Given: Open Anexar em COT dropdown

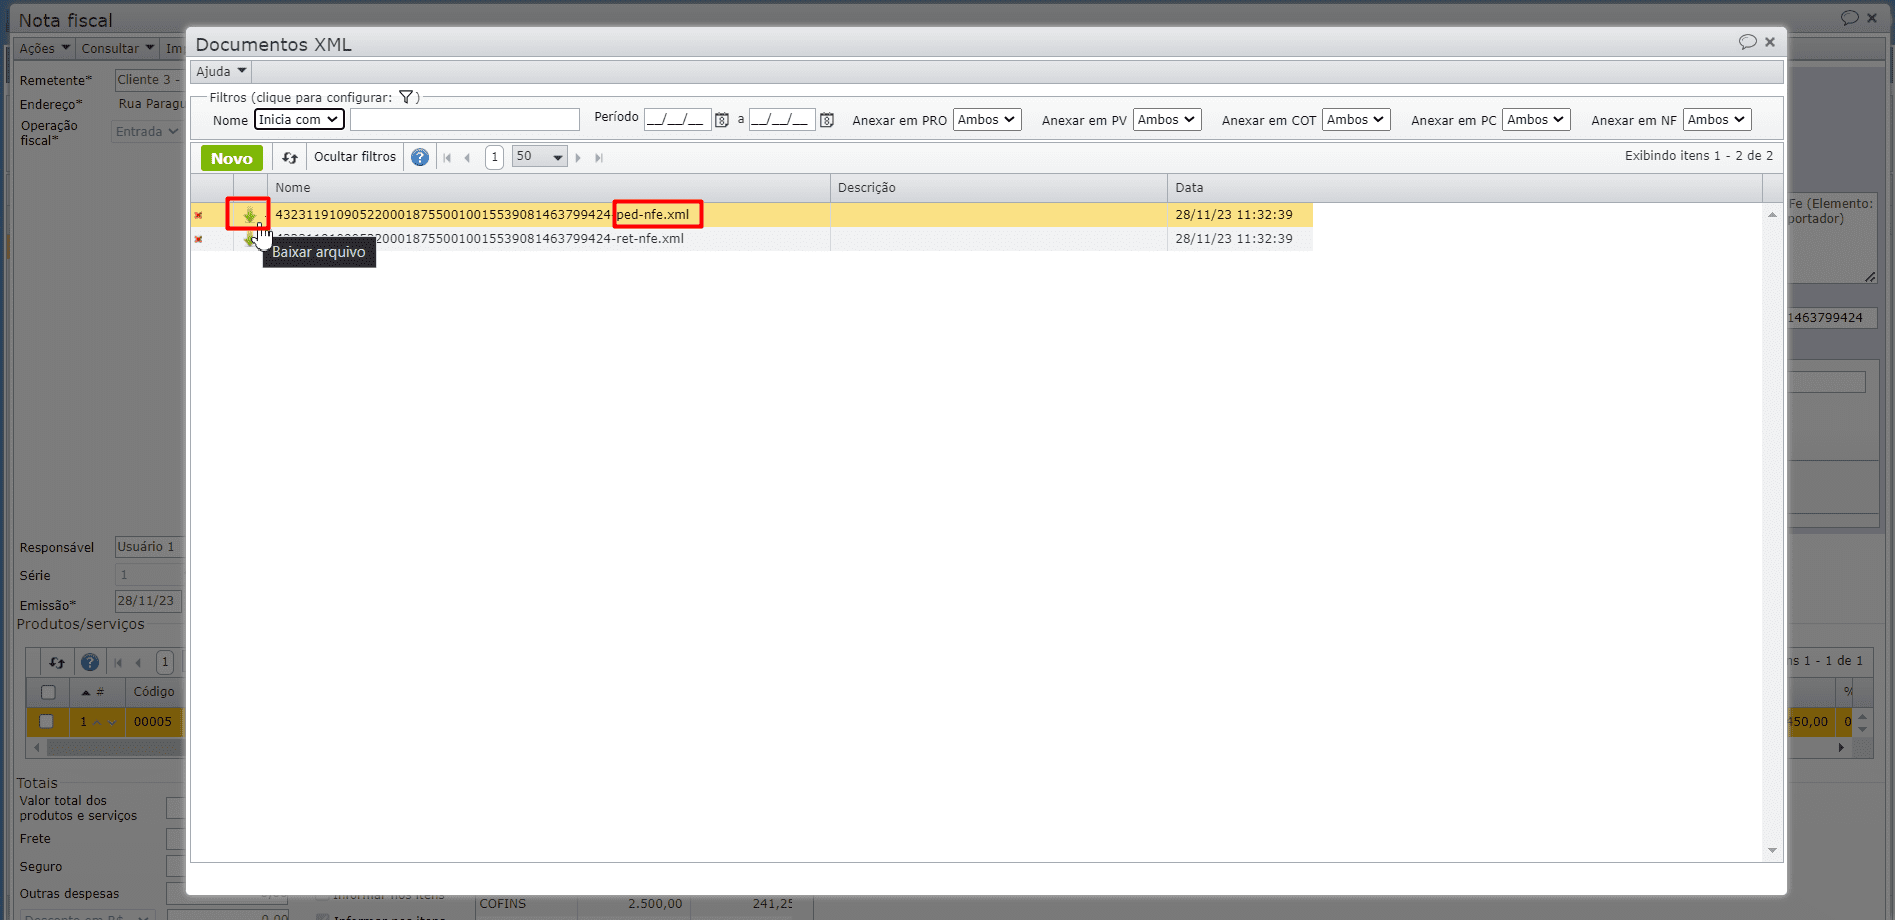Looking at the screenshot, I should pyautogui.click(x=1356, y=120).
